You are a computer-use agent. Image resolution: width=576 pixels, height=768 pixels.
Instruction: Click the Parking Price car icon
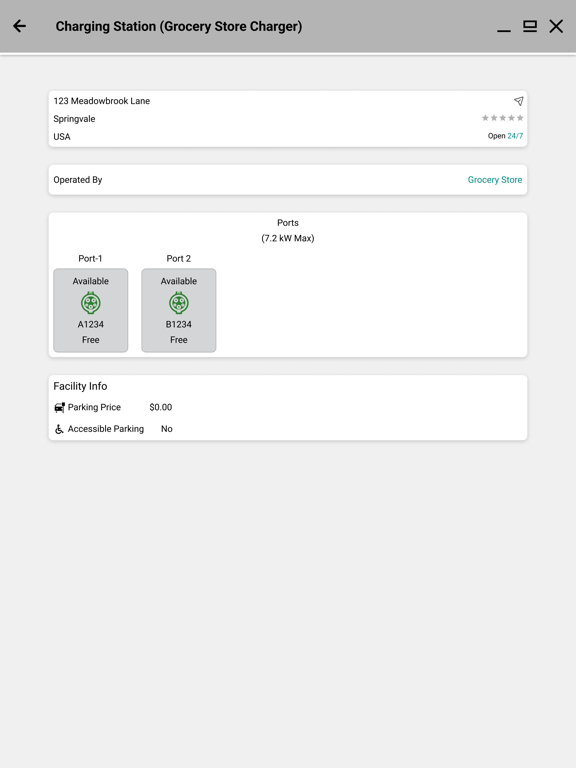[x=59, y=408]
